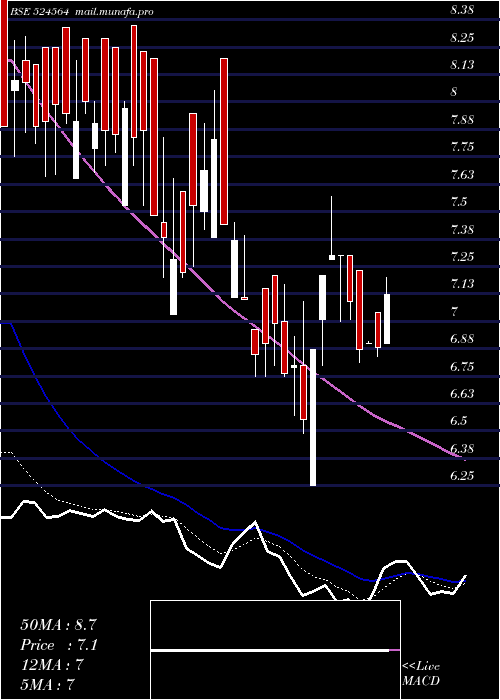Select the 8.13 price axis label
Viewport: 500px width, 700px height.
pyautogui.click(x=462, y=66)
